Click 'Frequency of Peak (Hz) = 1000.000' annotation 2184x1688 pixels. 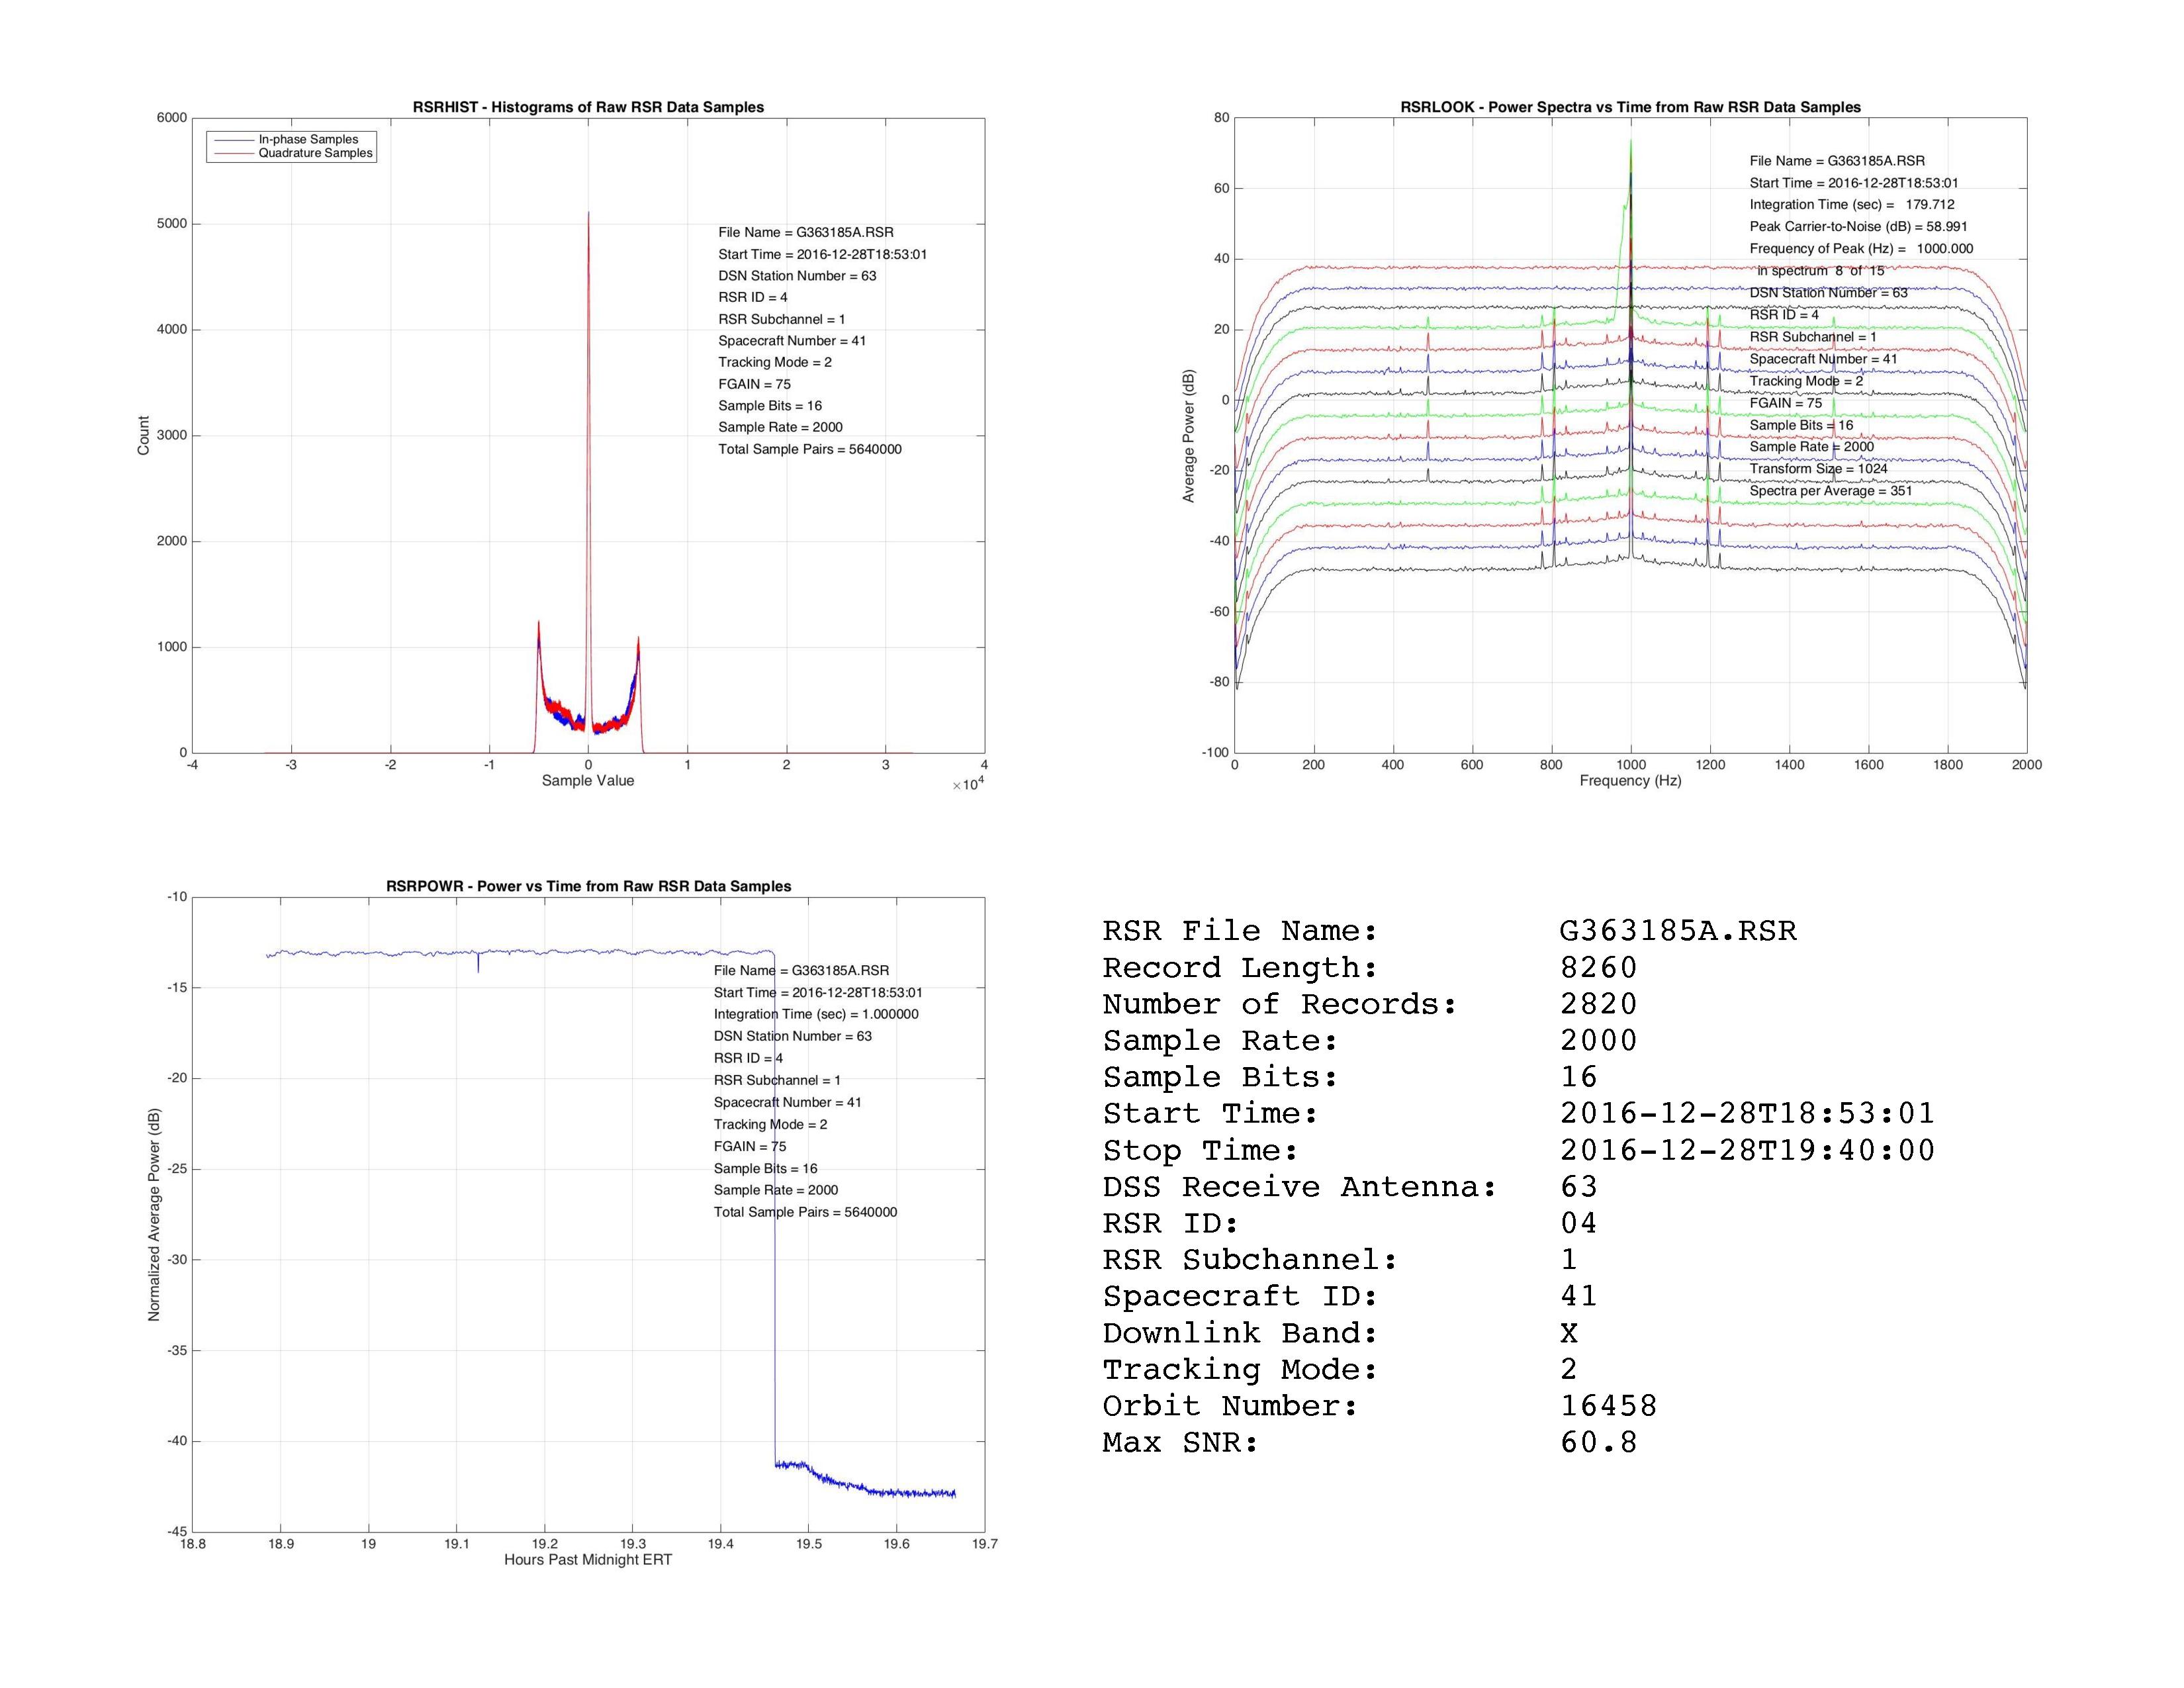click(1861, 248)
